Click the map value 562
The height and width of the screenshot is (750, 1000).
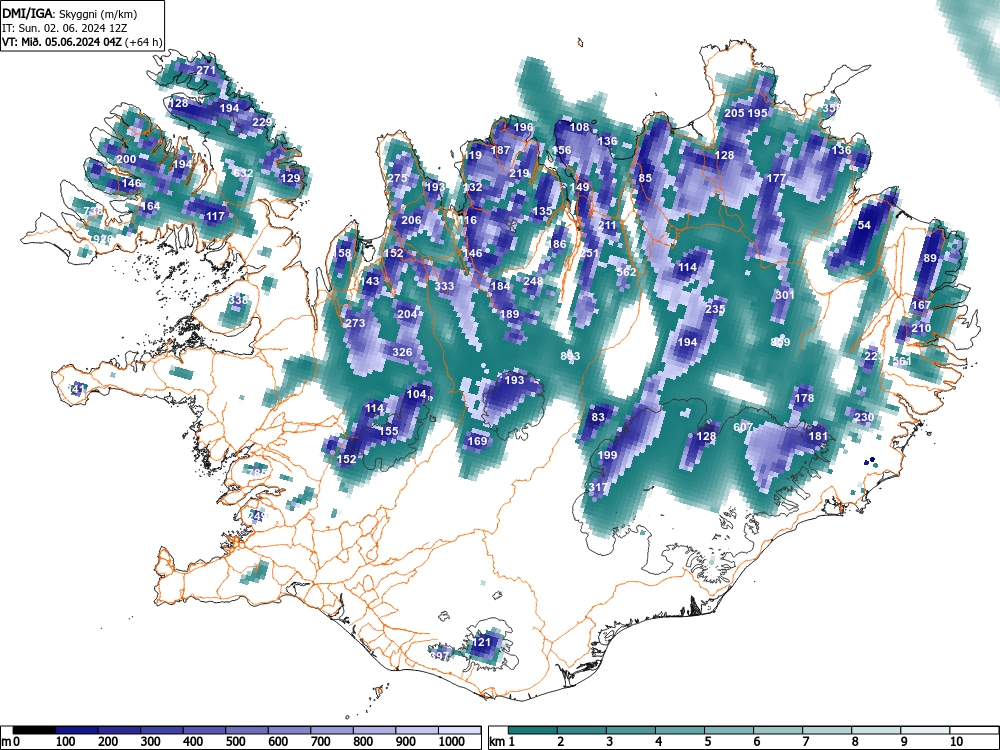pyautogui.click(x=626, y=271)
